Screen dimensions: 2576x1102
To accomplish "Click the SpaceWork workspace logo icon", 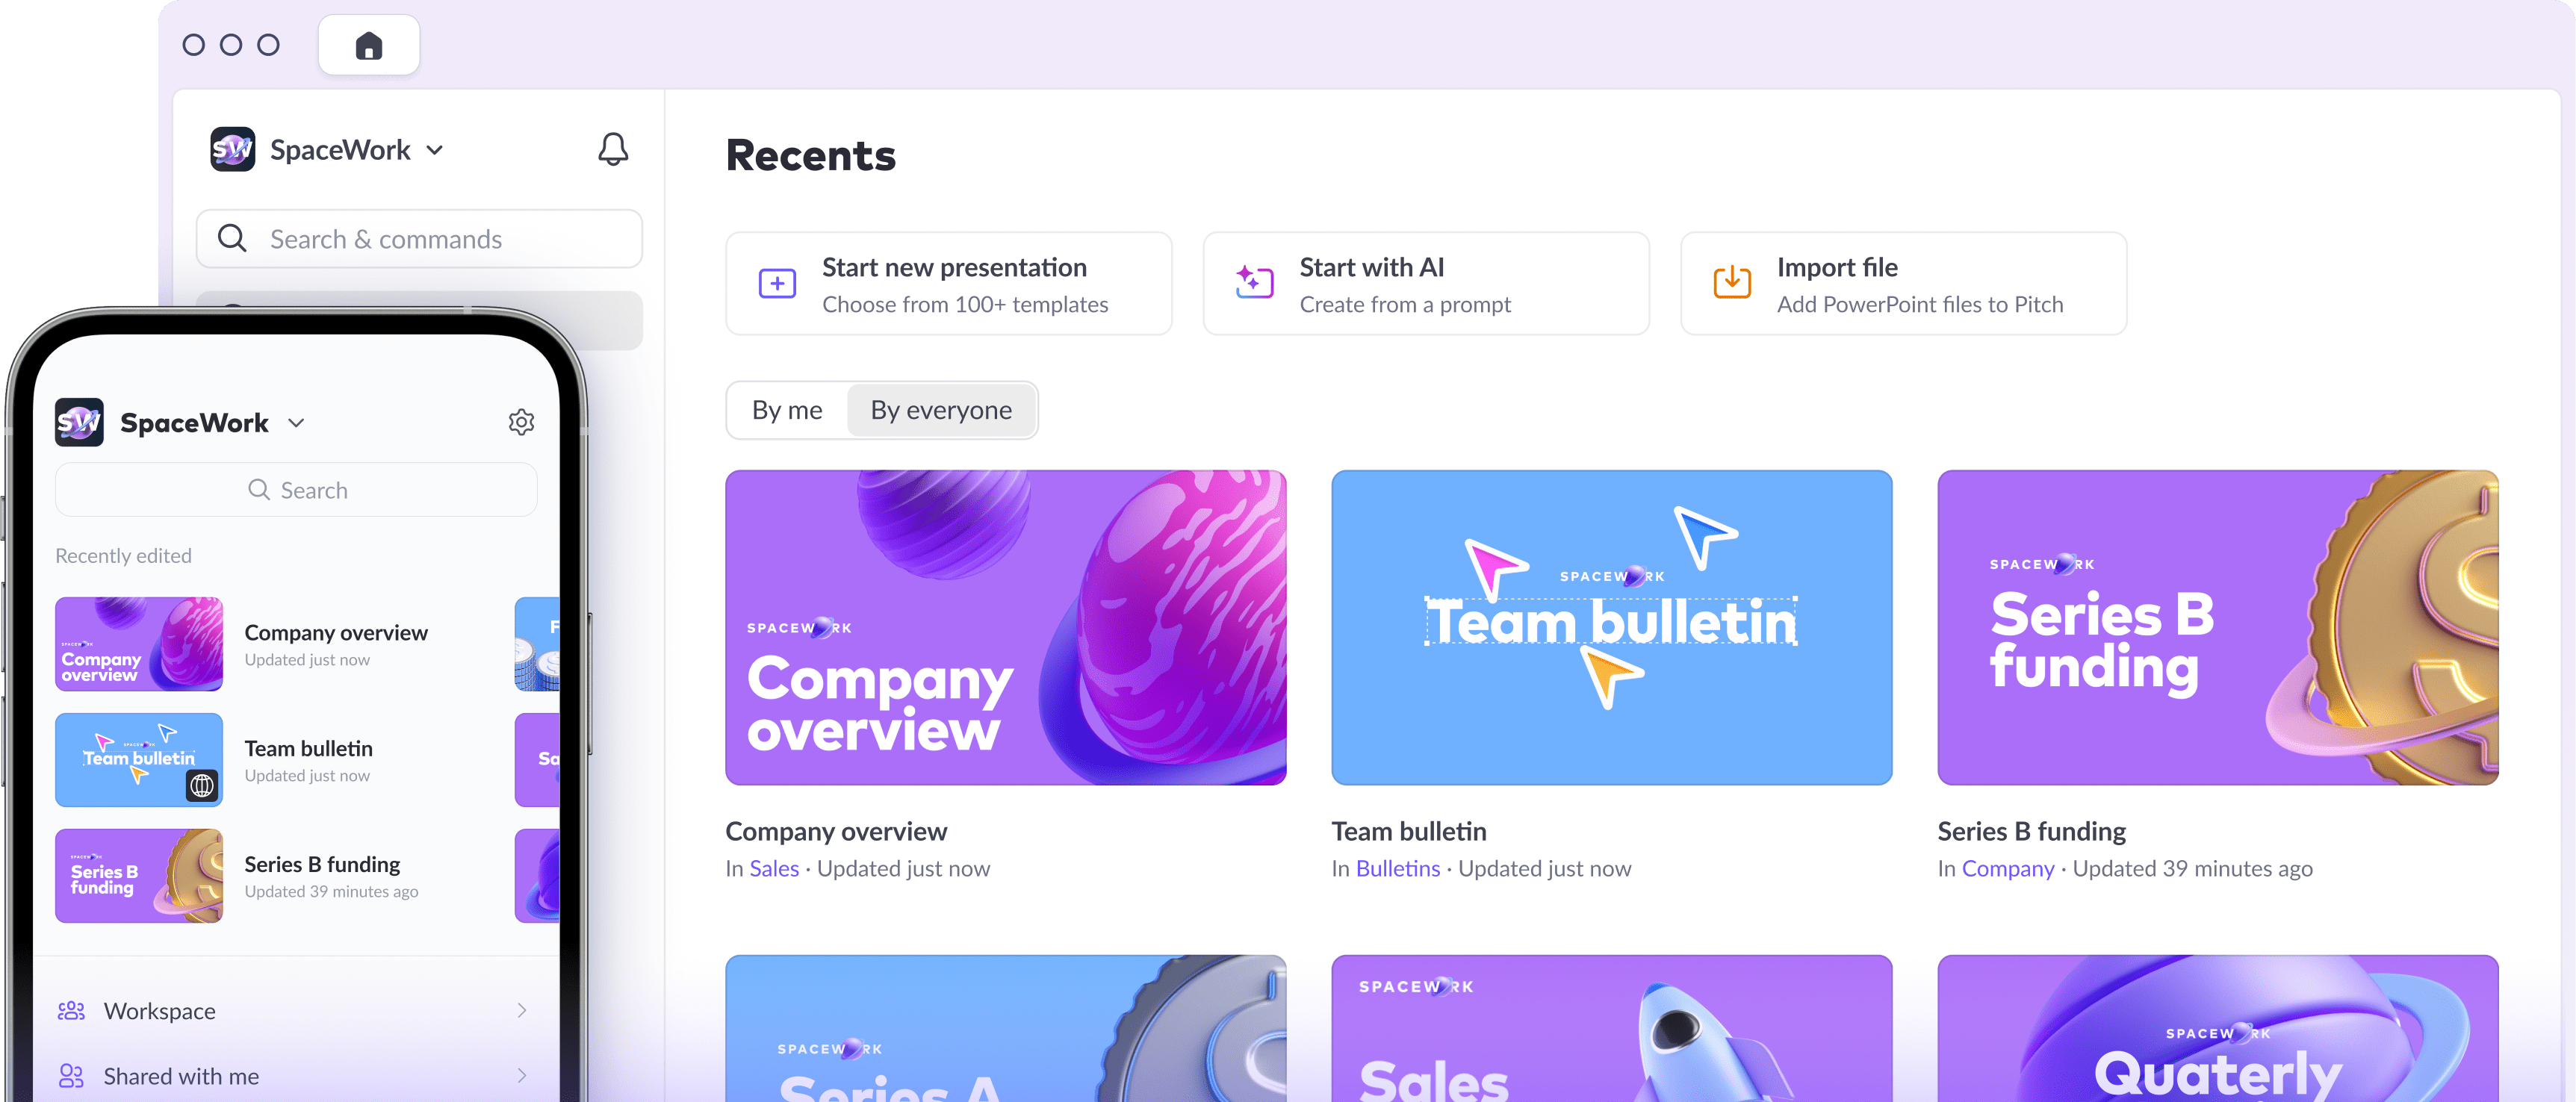I will pos(232,149).
